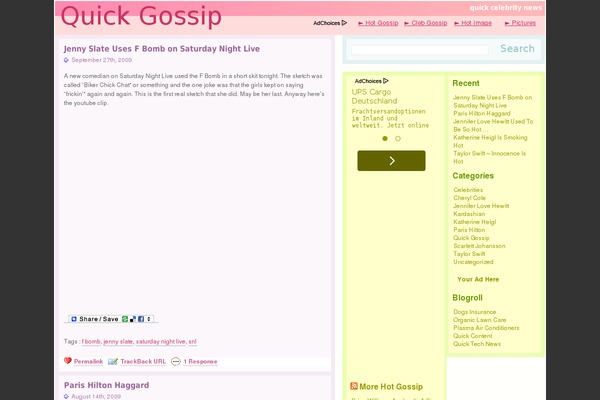Open Recent post Jenny Slate Uses F Bomb

(x=492, y=101)
